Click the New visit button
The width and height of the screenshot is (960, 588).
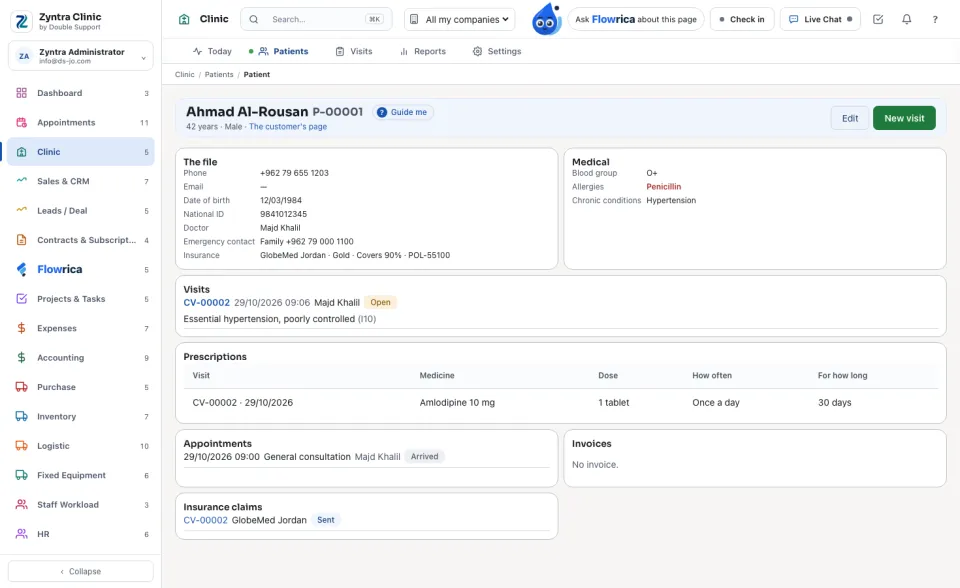click(904, 118)
